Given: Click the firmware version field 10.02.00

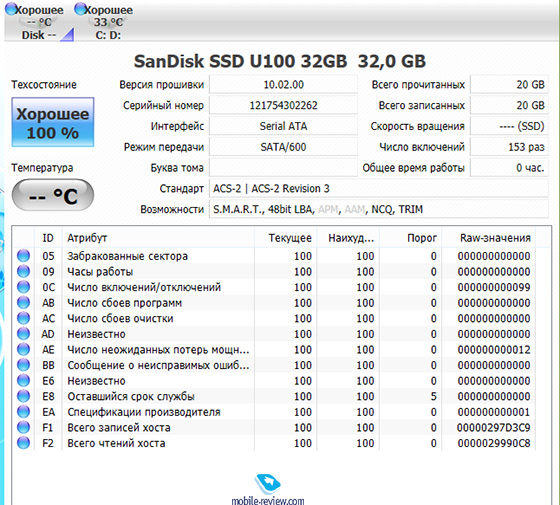Looking at the screenshot, I should [283, 85].
